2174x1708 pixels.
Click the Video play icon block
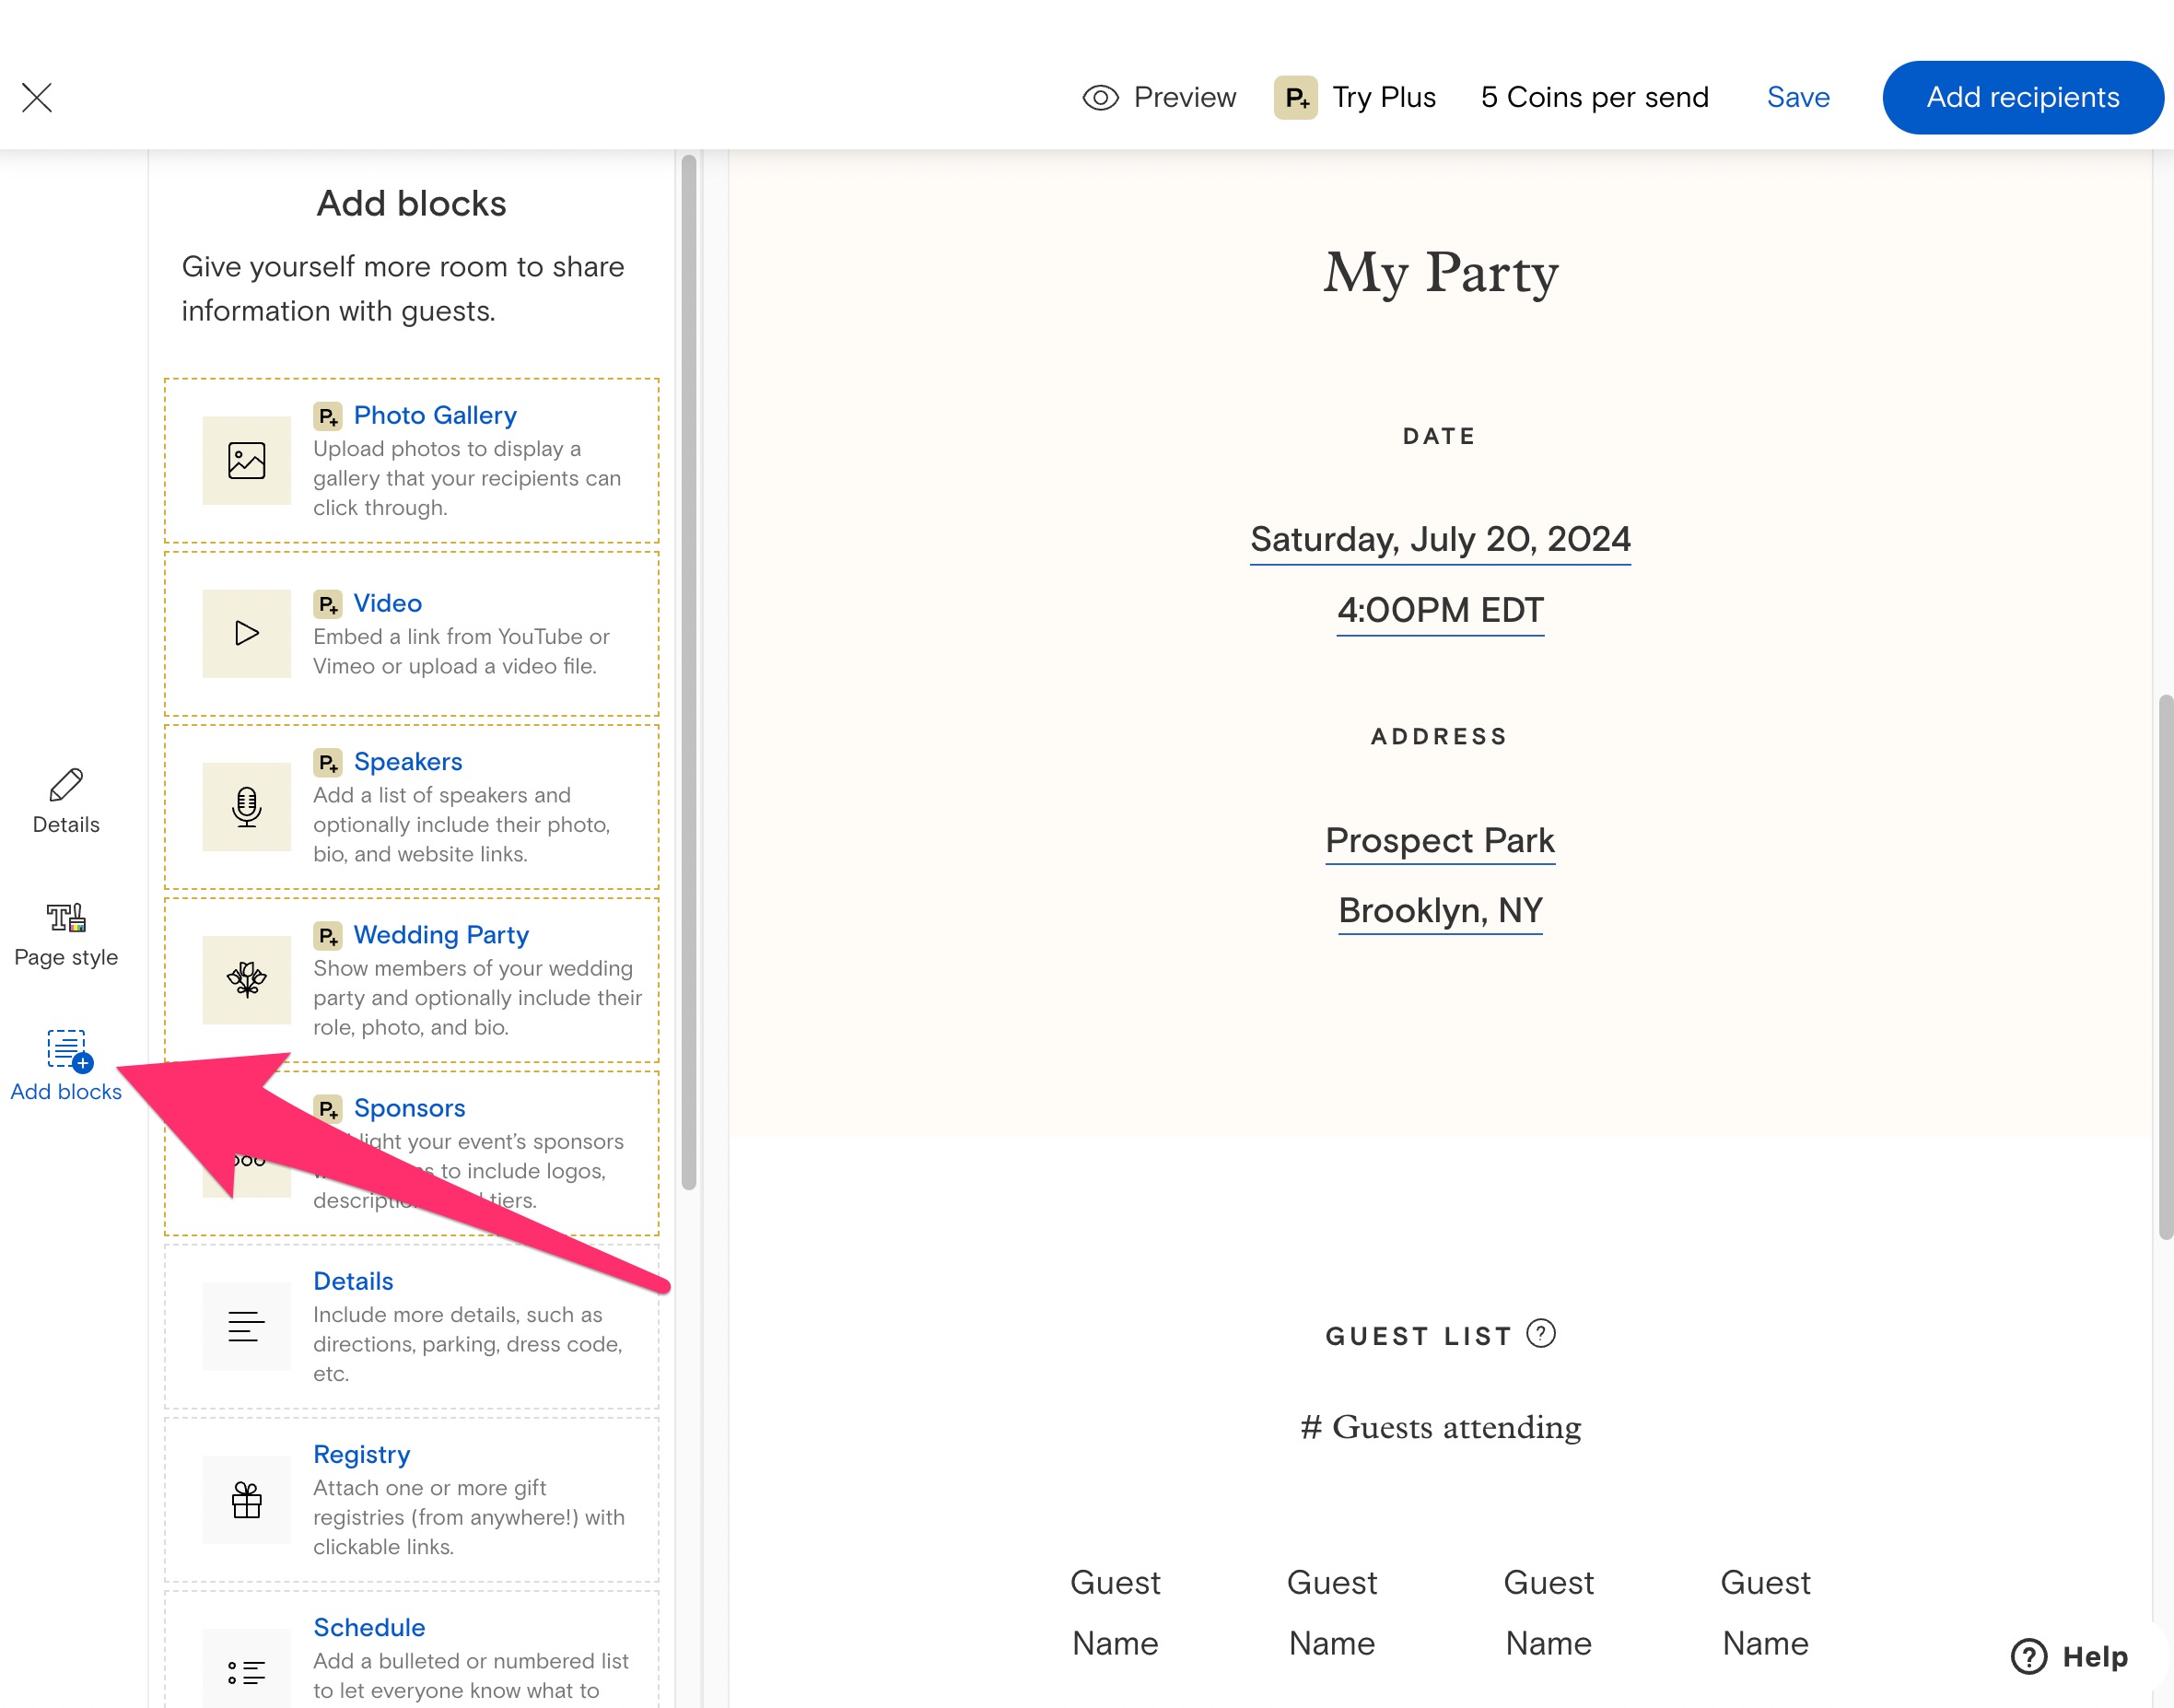click(246, 633)
